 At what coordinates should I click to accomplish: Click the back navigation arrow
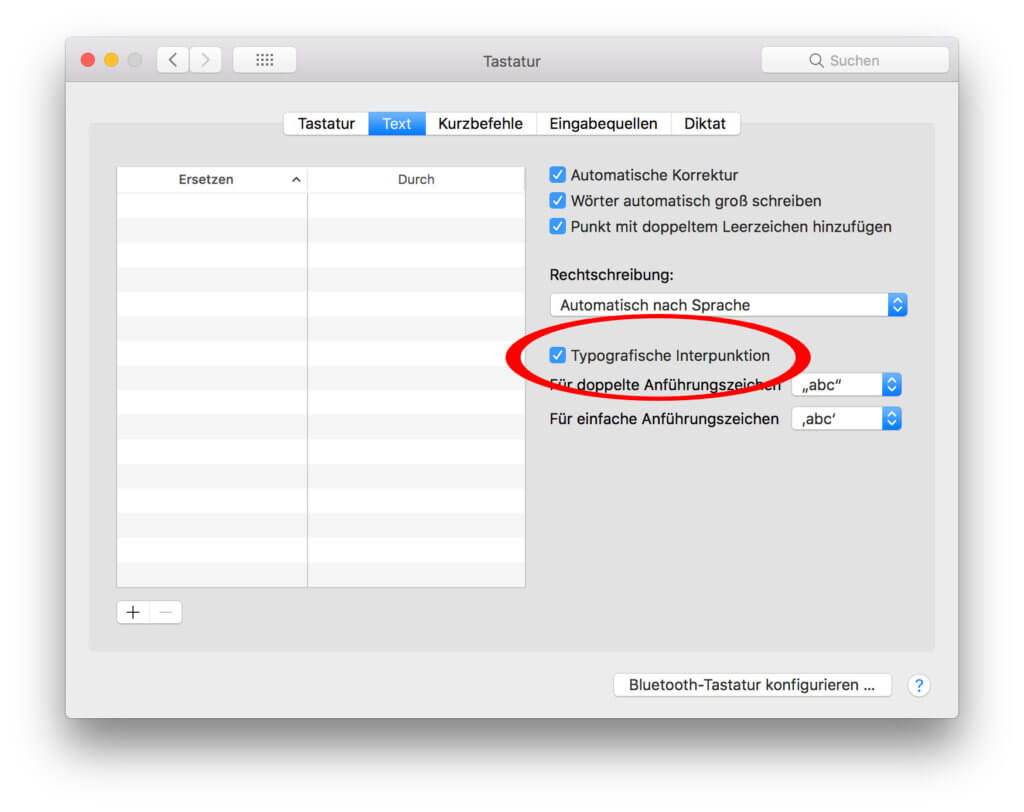pyautogui.click(x=172, y=59)
